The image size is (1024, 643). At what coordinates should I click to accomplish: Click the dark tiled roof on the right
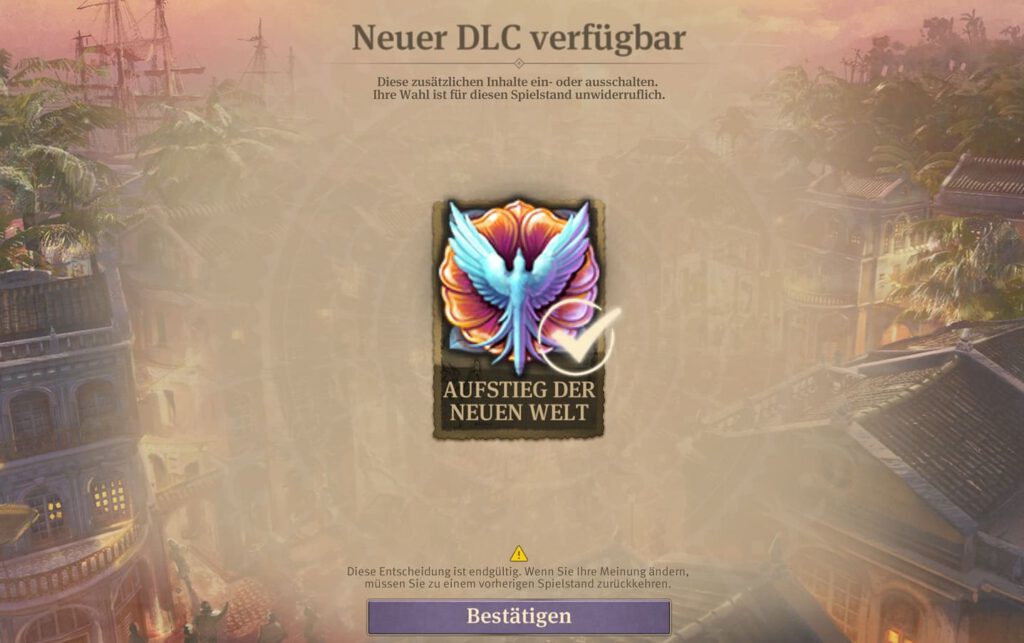940,431
